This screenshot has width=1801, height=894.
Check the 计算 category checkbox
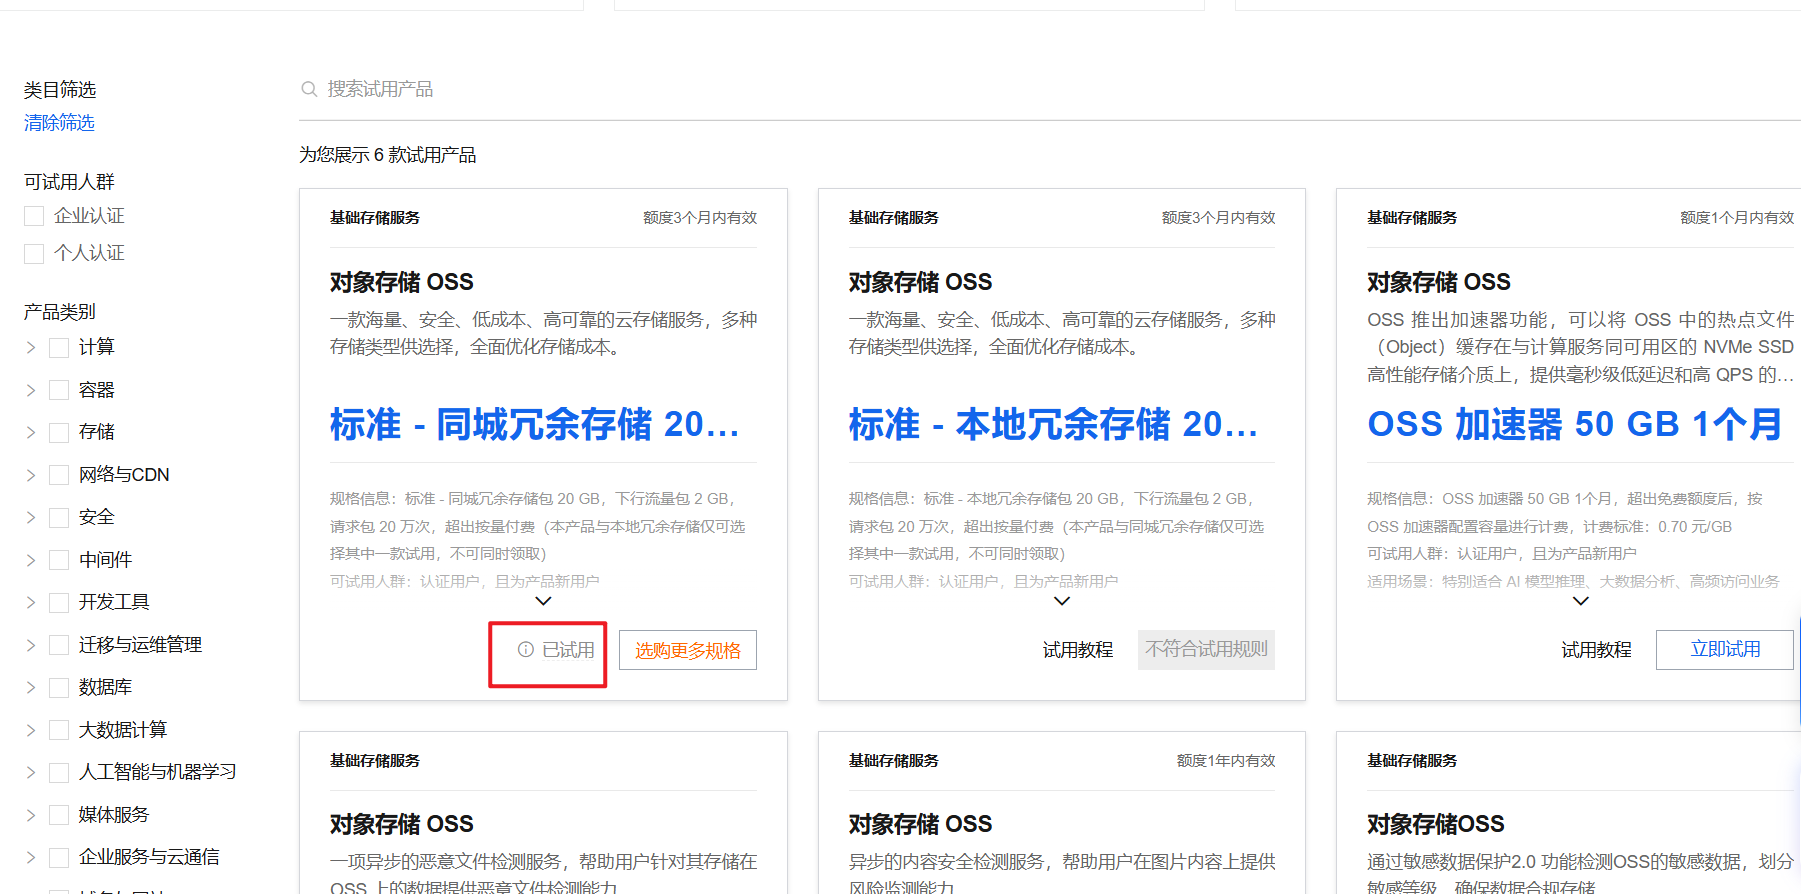pyautogui.click(x=59, y=347)
